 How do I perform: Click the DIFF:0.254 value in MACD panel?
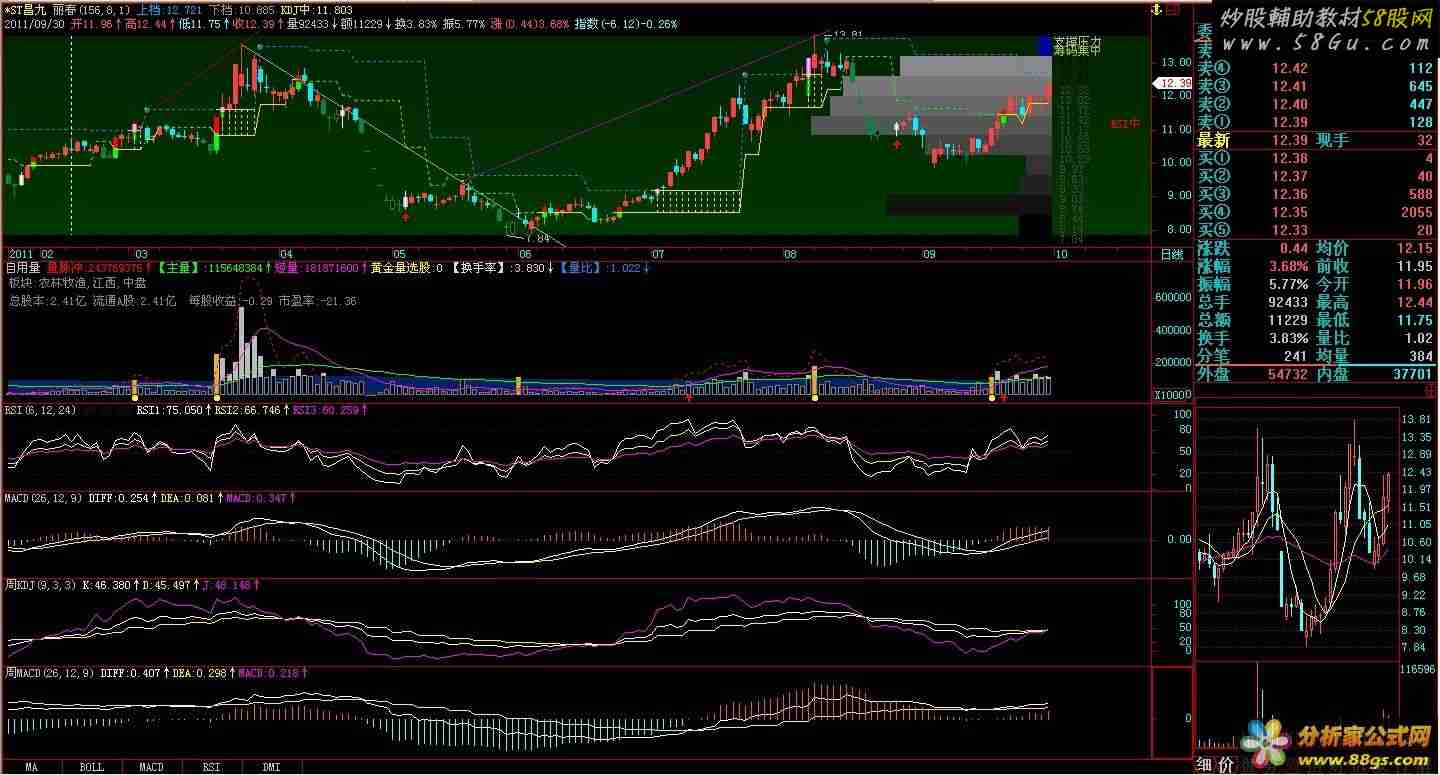[x=121, y=497]
